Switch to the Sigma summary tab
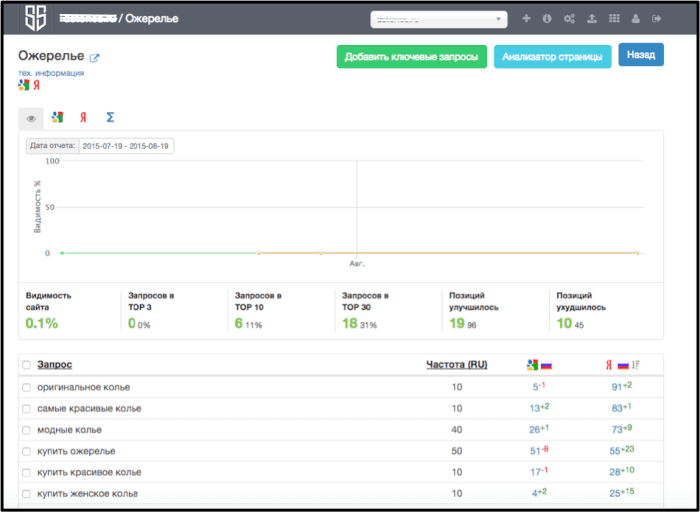This screenshot has width=700, height=512. [110, 118]
